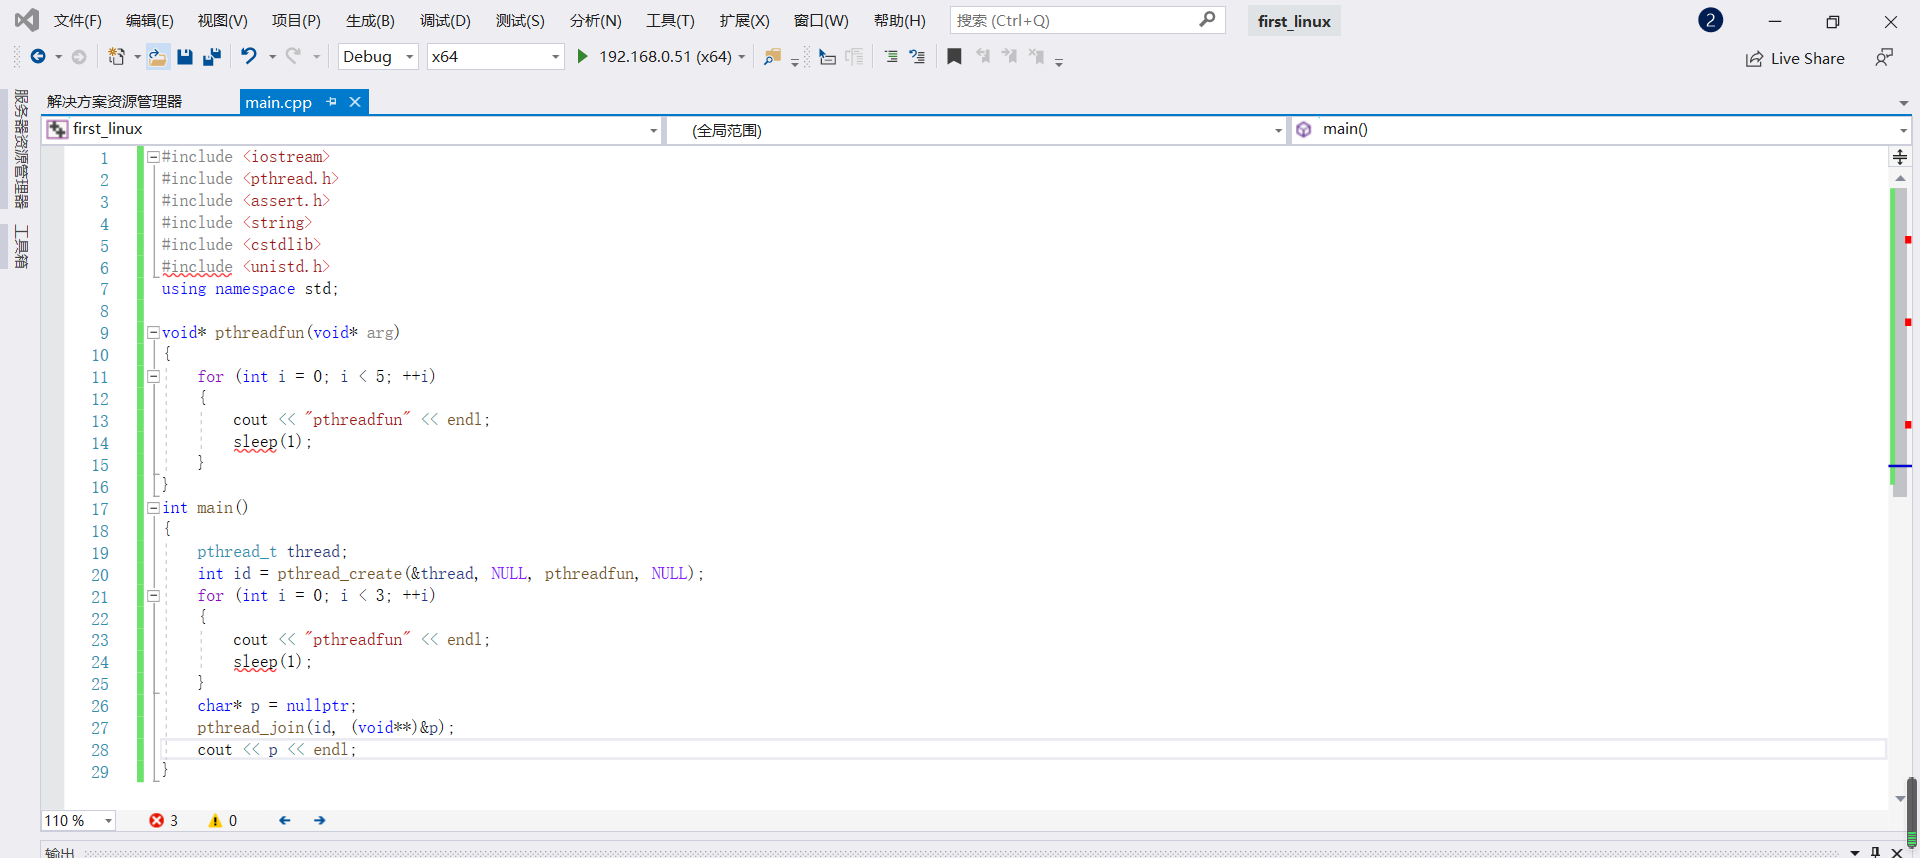Undo the last edit

tap(249, 57)
